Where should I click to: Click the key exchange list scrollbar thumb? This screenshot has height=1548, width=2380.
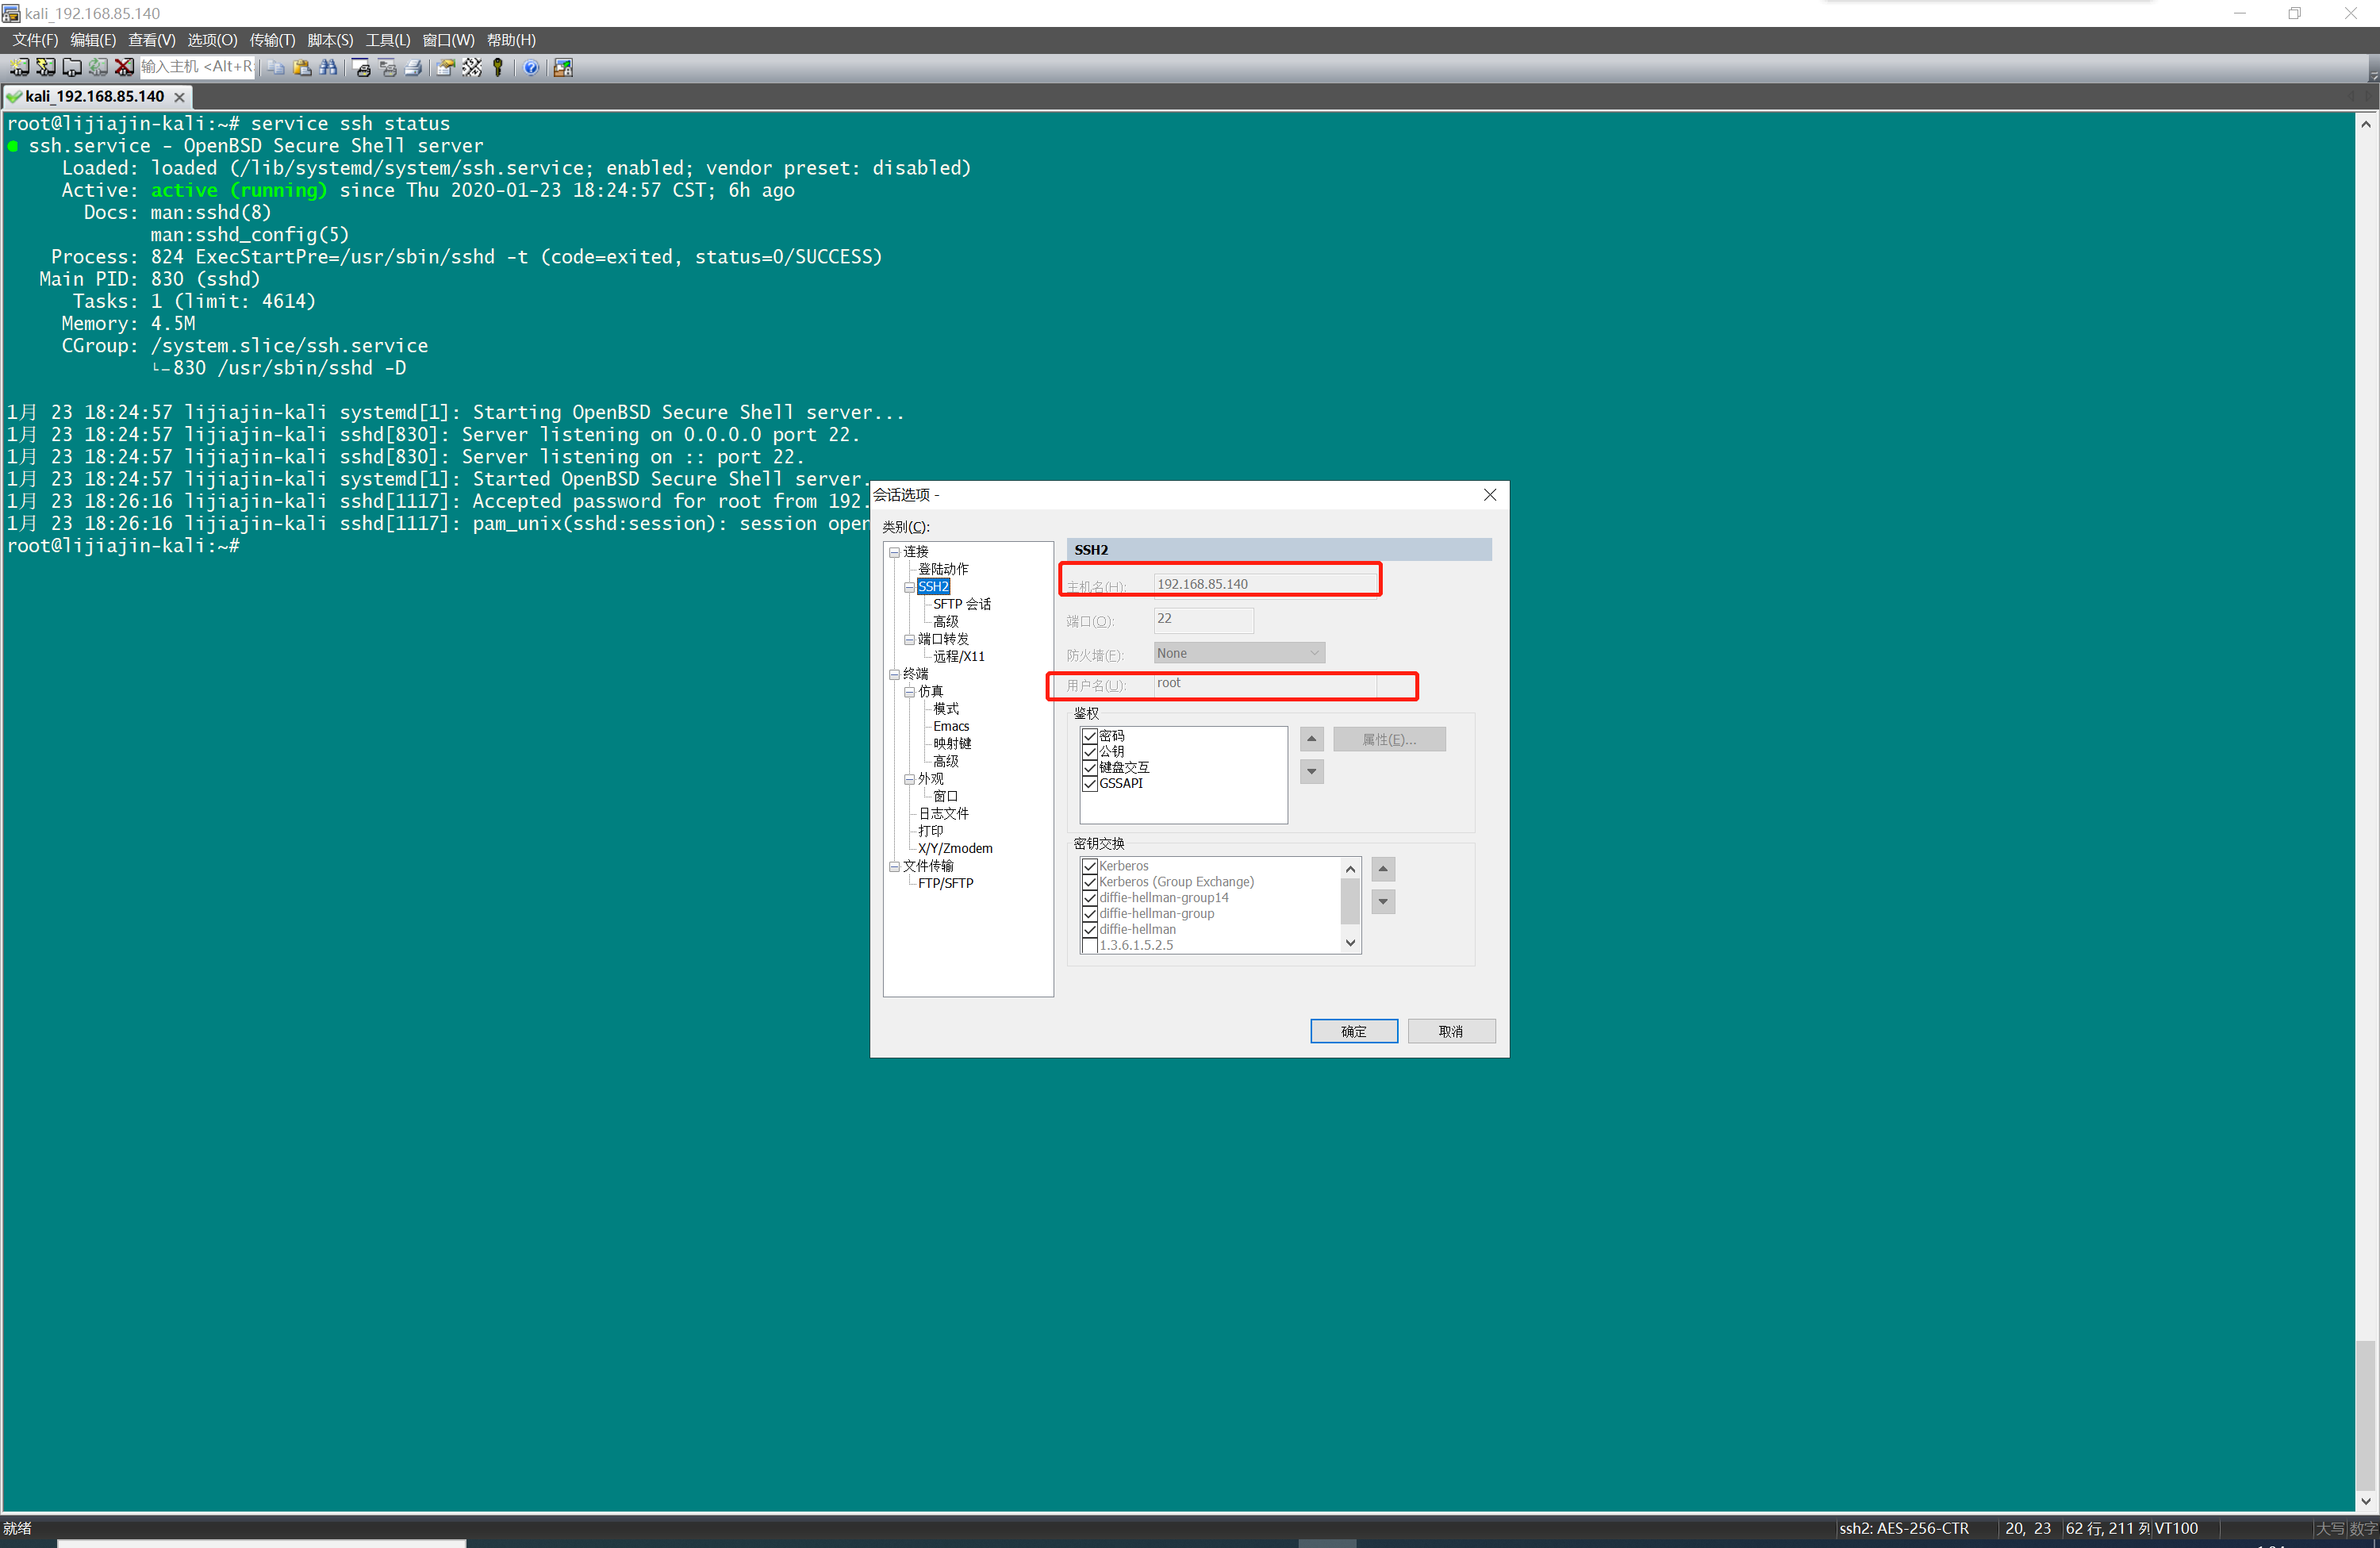(x=1350, y=902)
